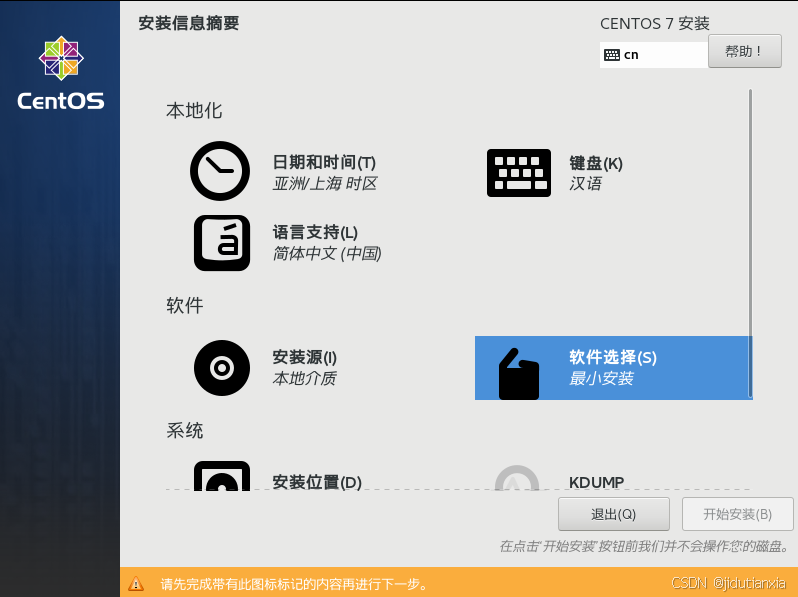798x597 pixels.
Task: Click the Keyboard layout icon
Action: (518, 172)
